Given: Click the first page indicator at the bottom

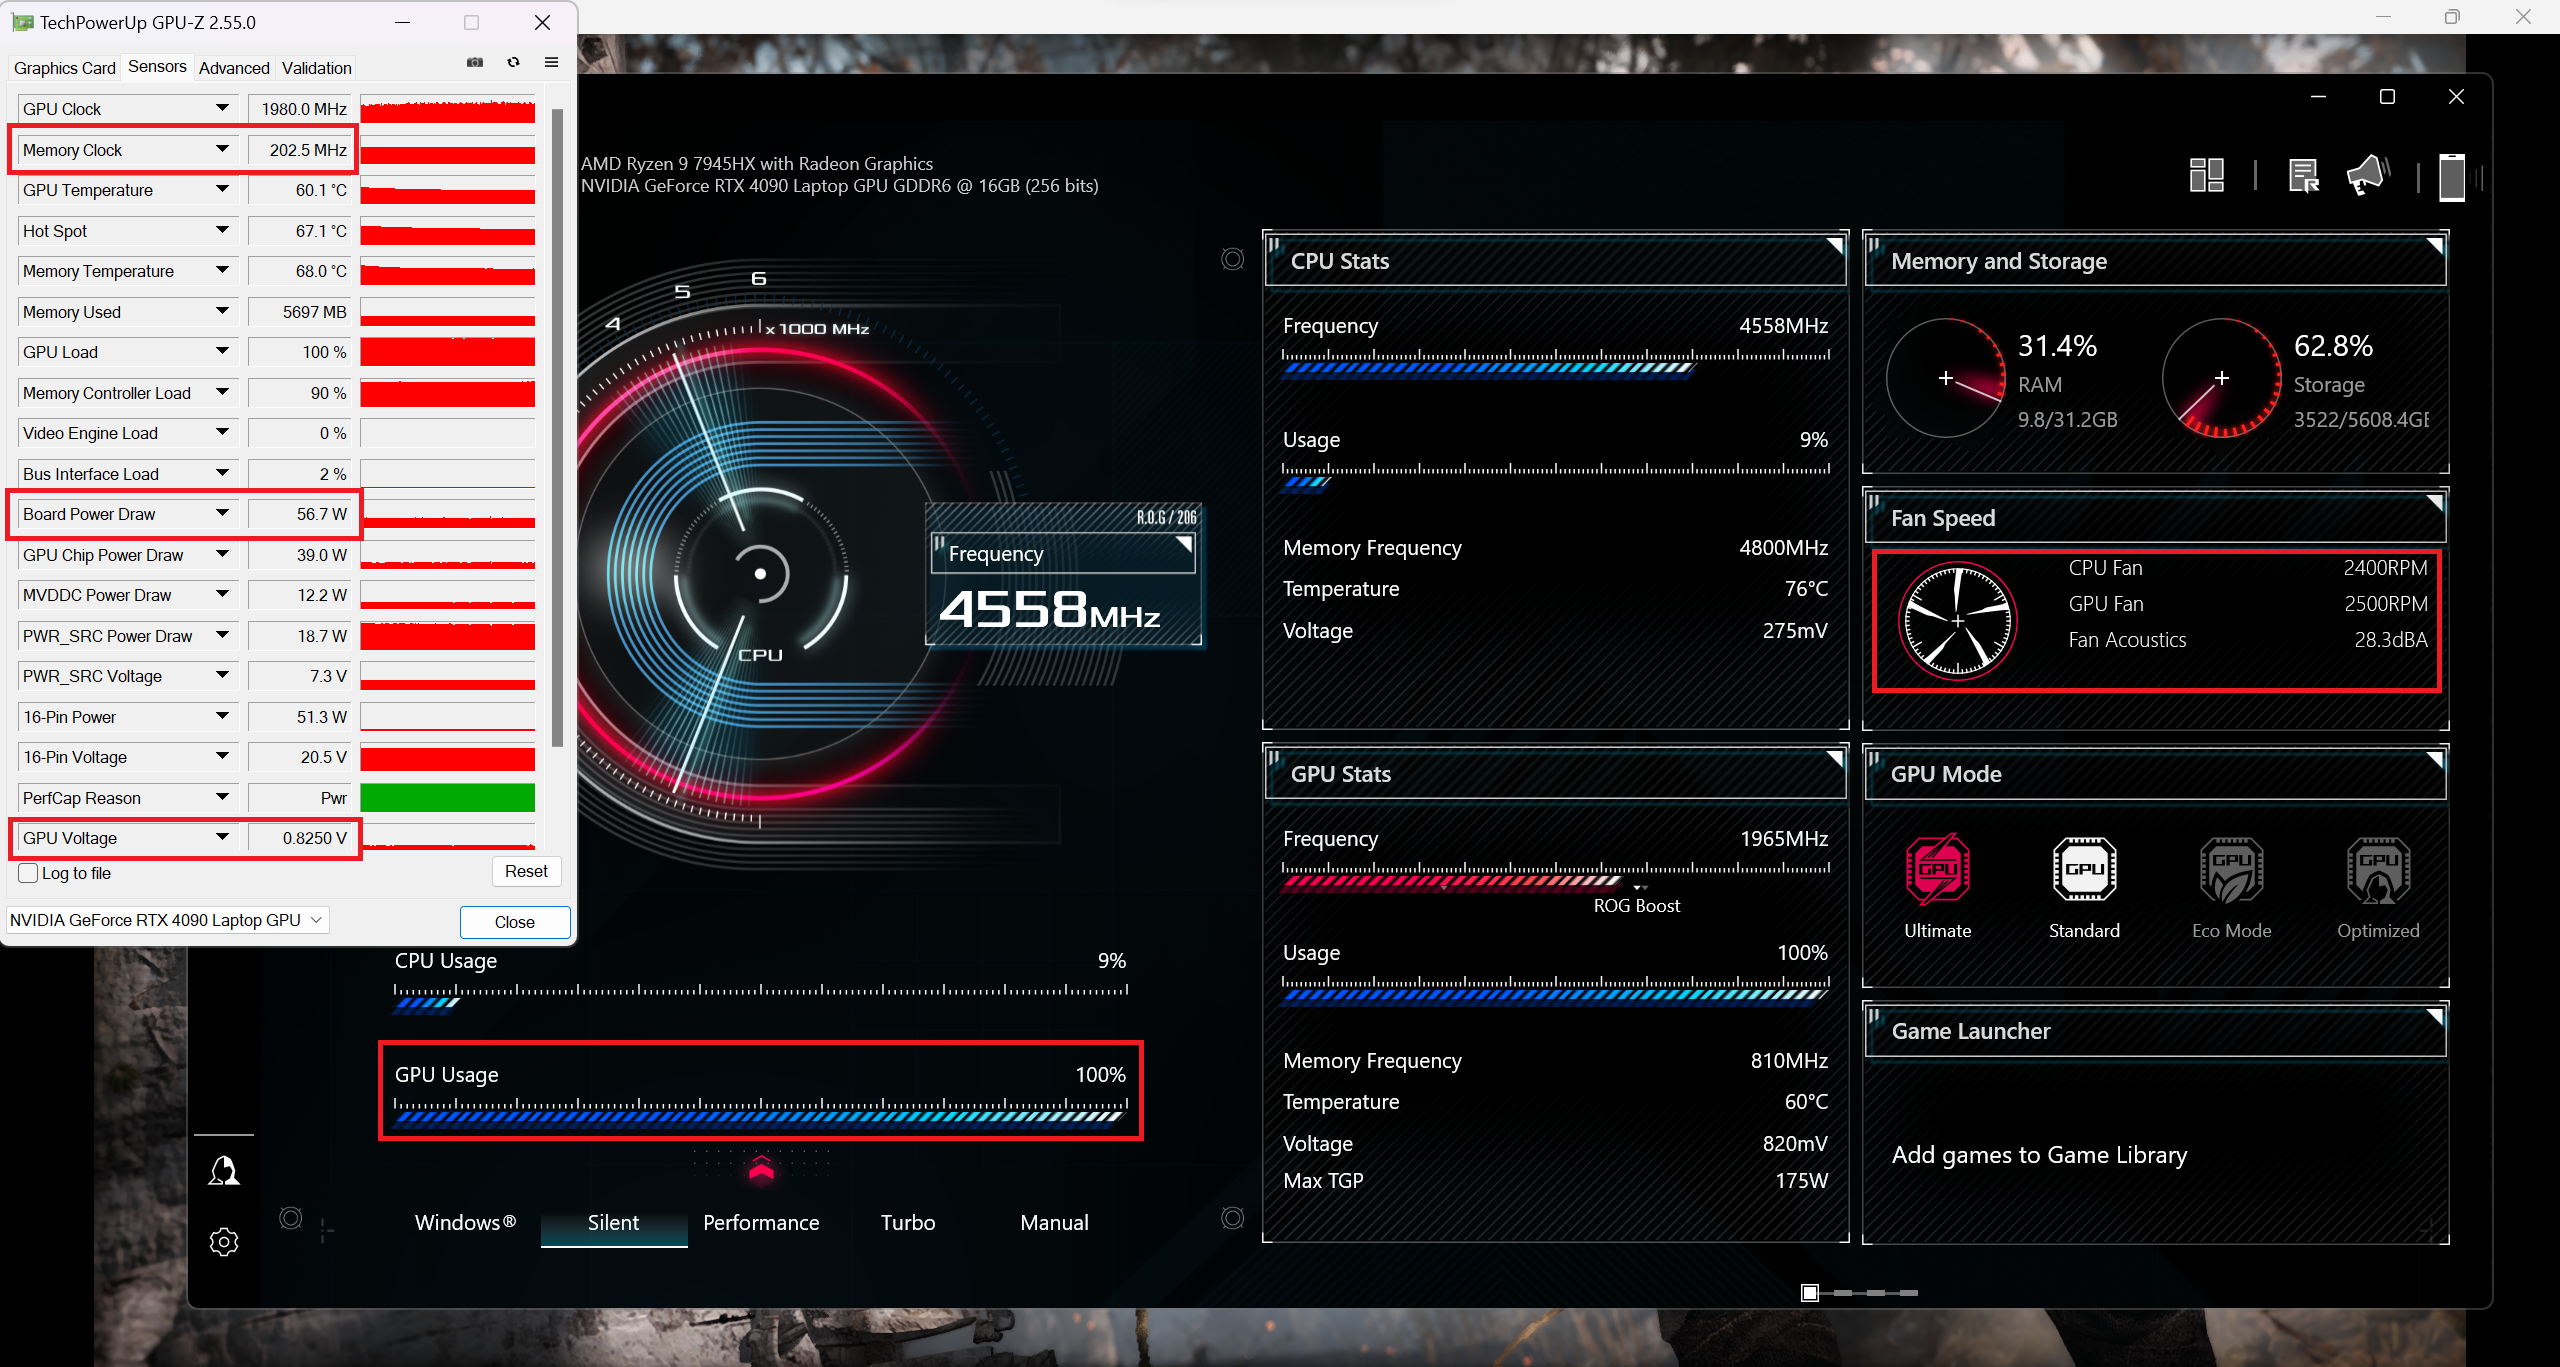Looking at the screenshot, I should 1810,1293.
